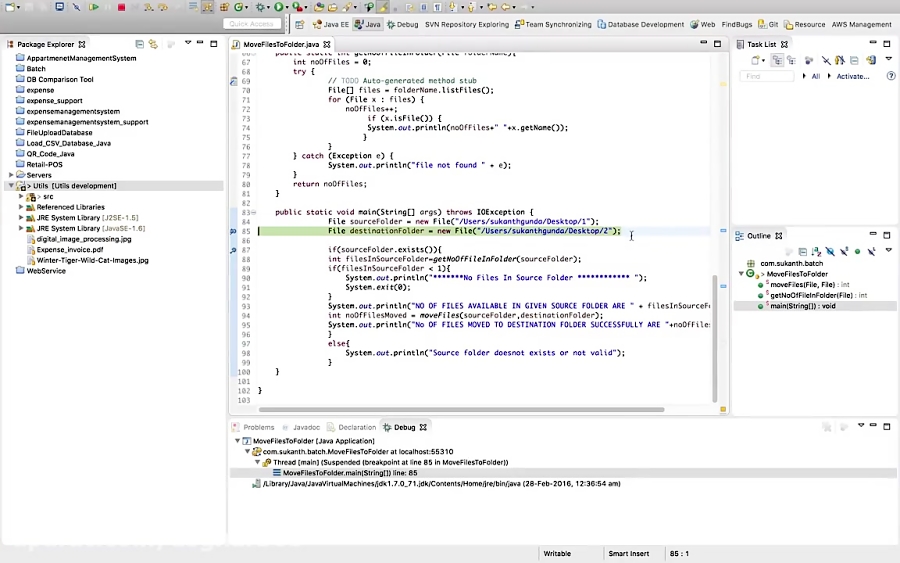The image size is (900, 563).
Task: Click breakpoint marker at line 85
Action: (x=233, y=231)
